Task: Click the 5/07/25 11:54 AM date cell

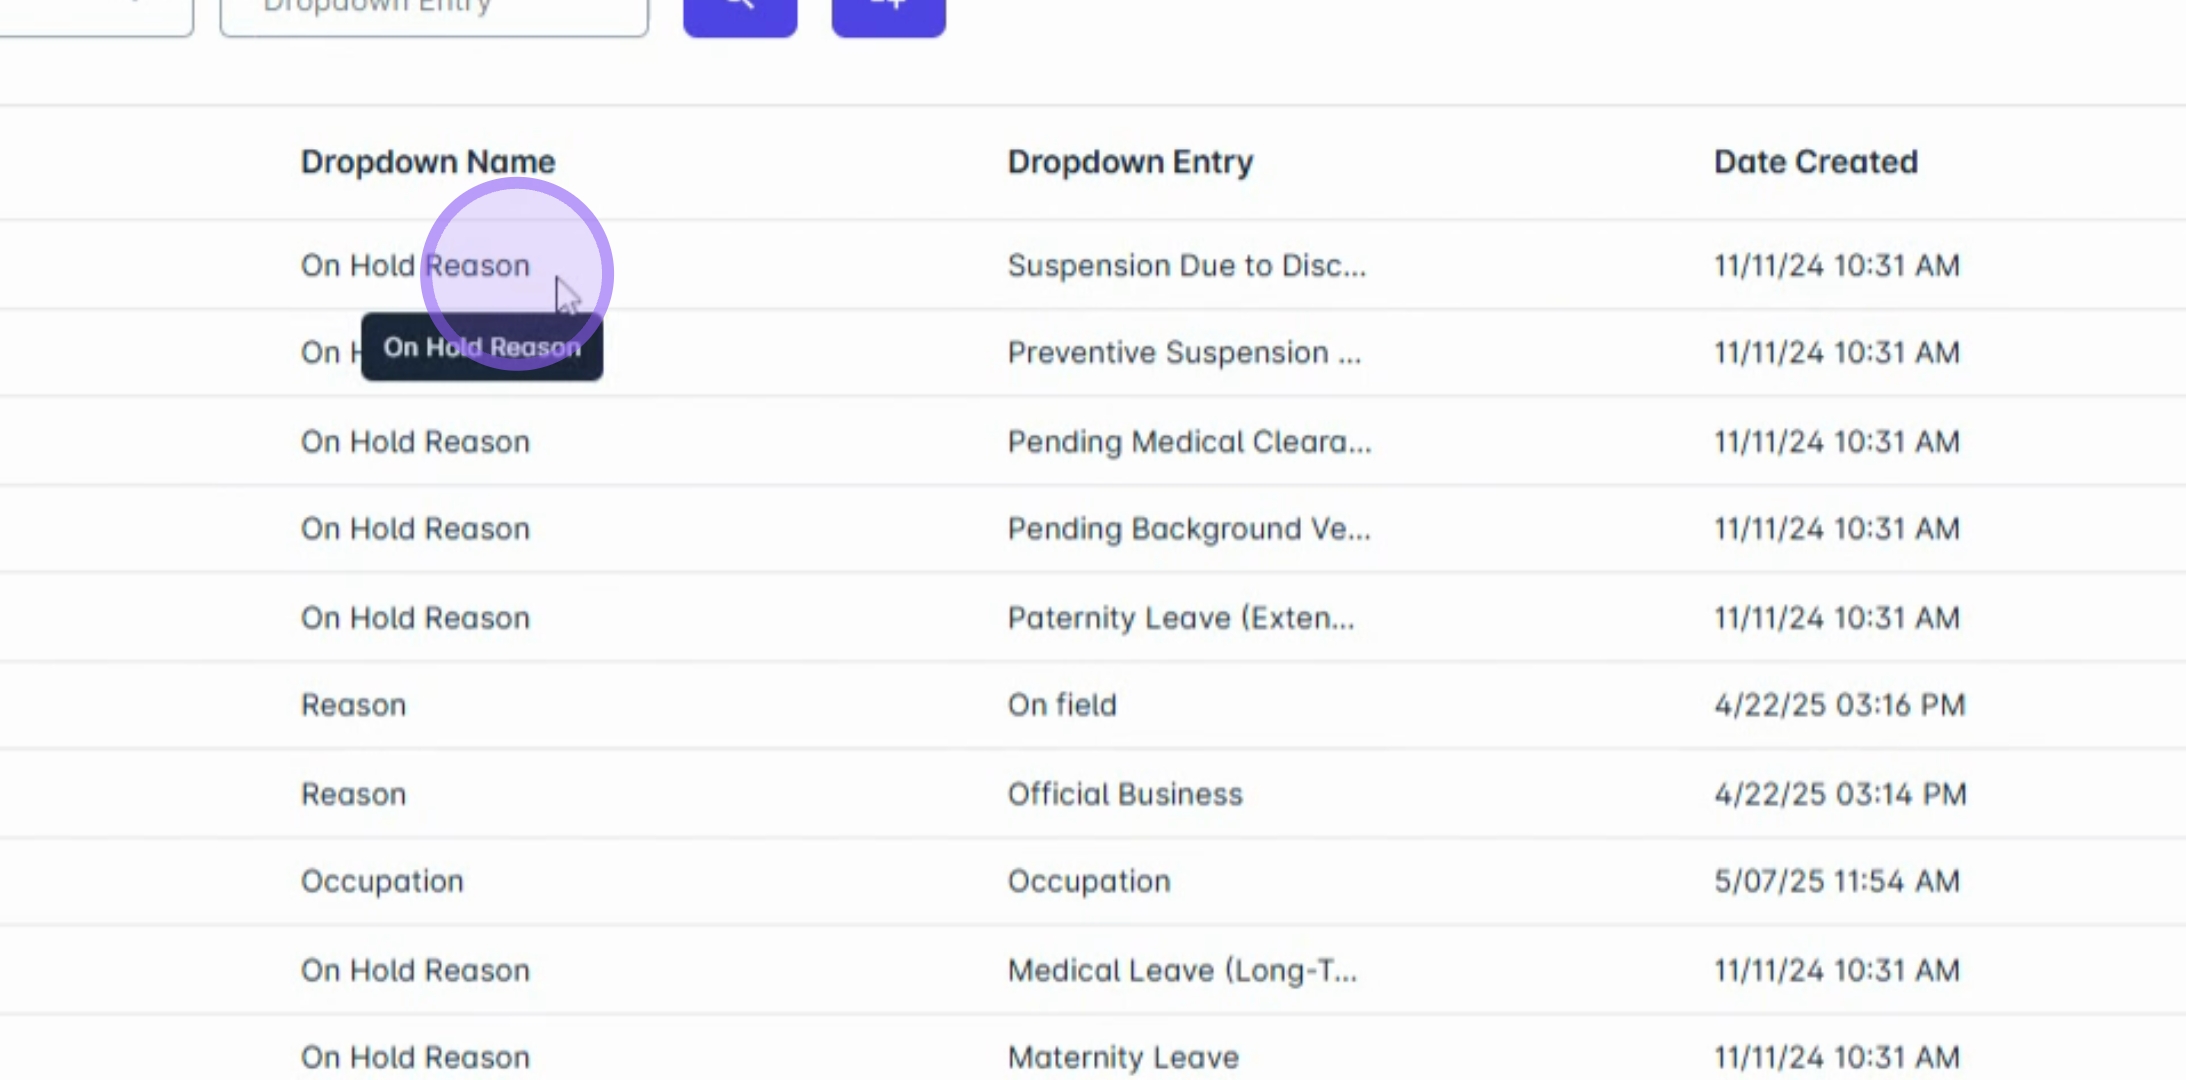Action: click(1837, 881)
